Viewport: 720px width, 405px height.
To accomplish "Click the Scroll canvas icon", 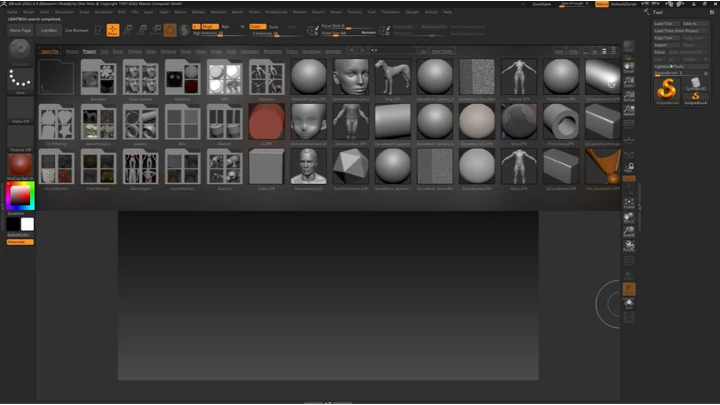I will pos(629,68).
